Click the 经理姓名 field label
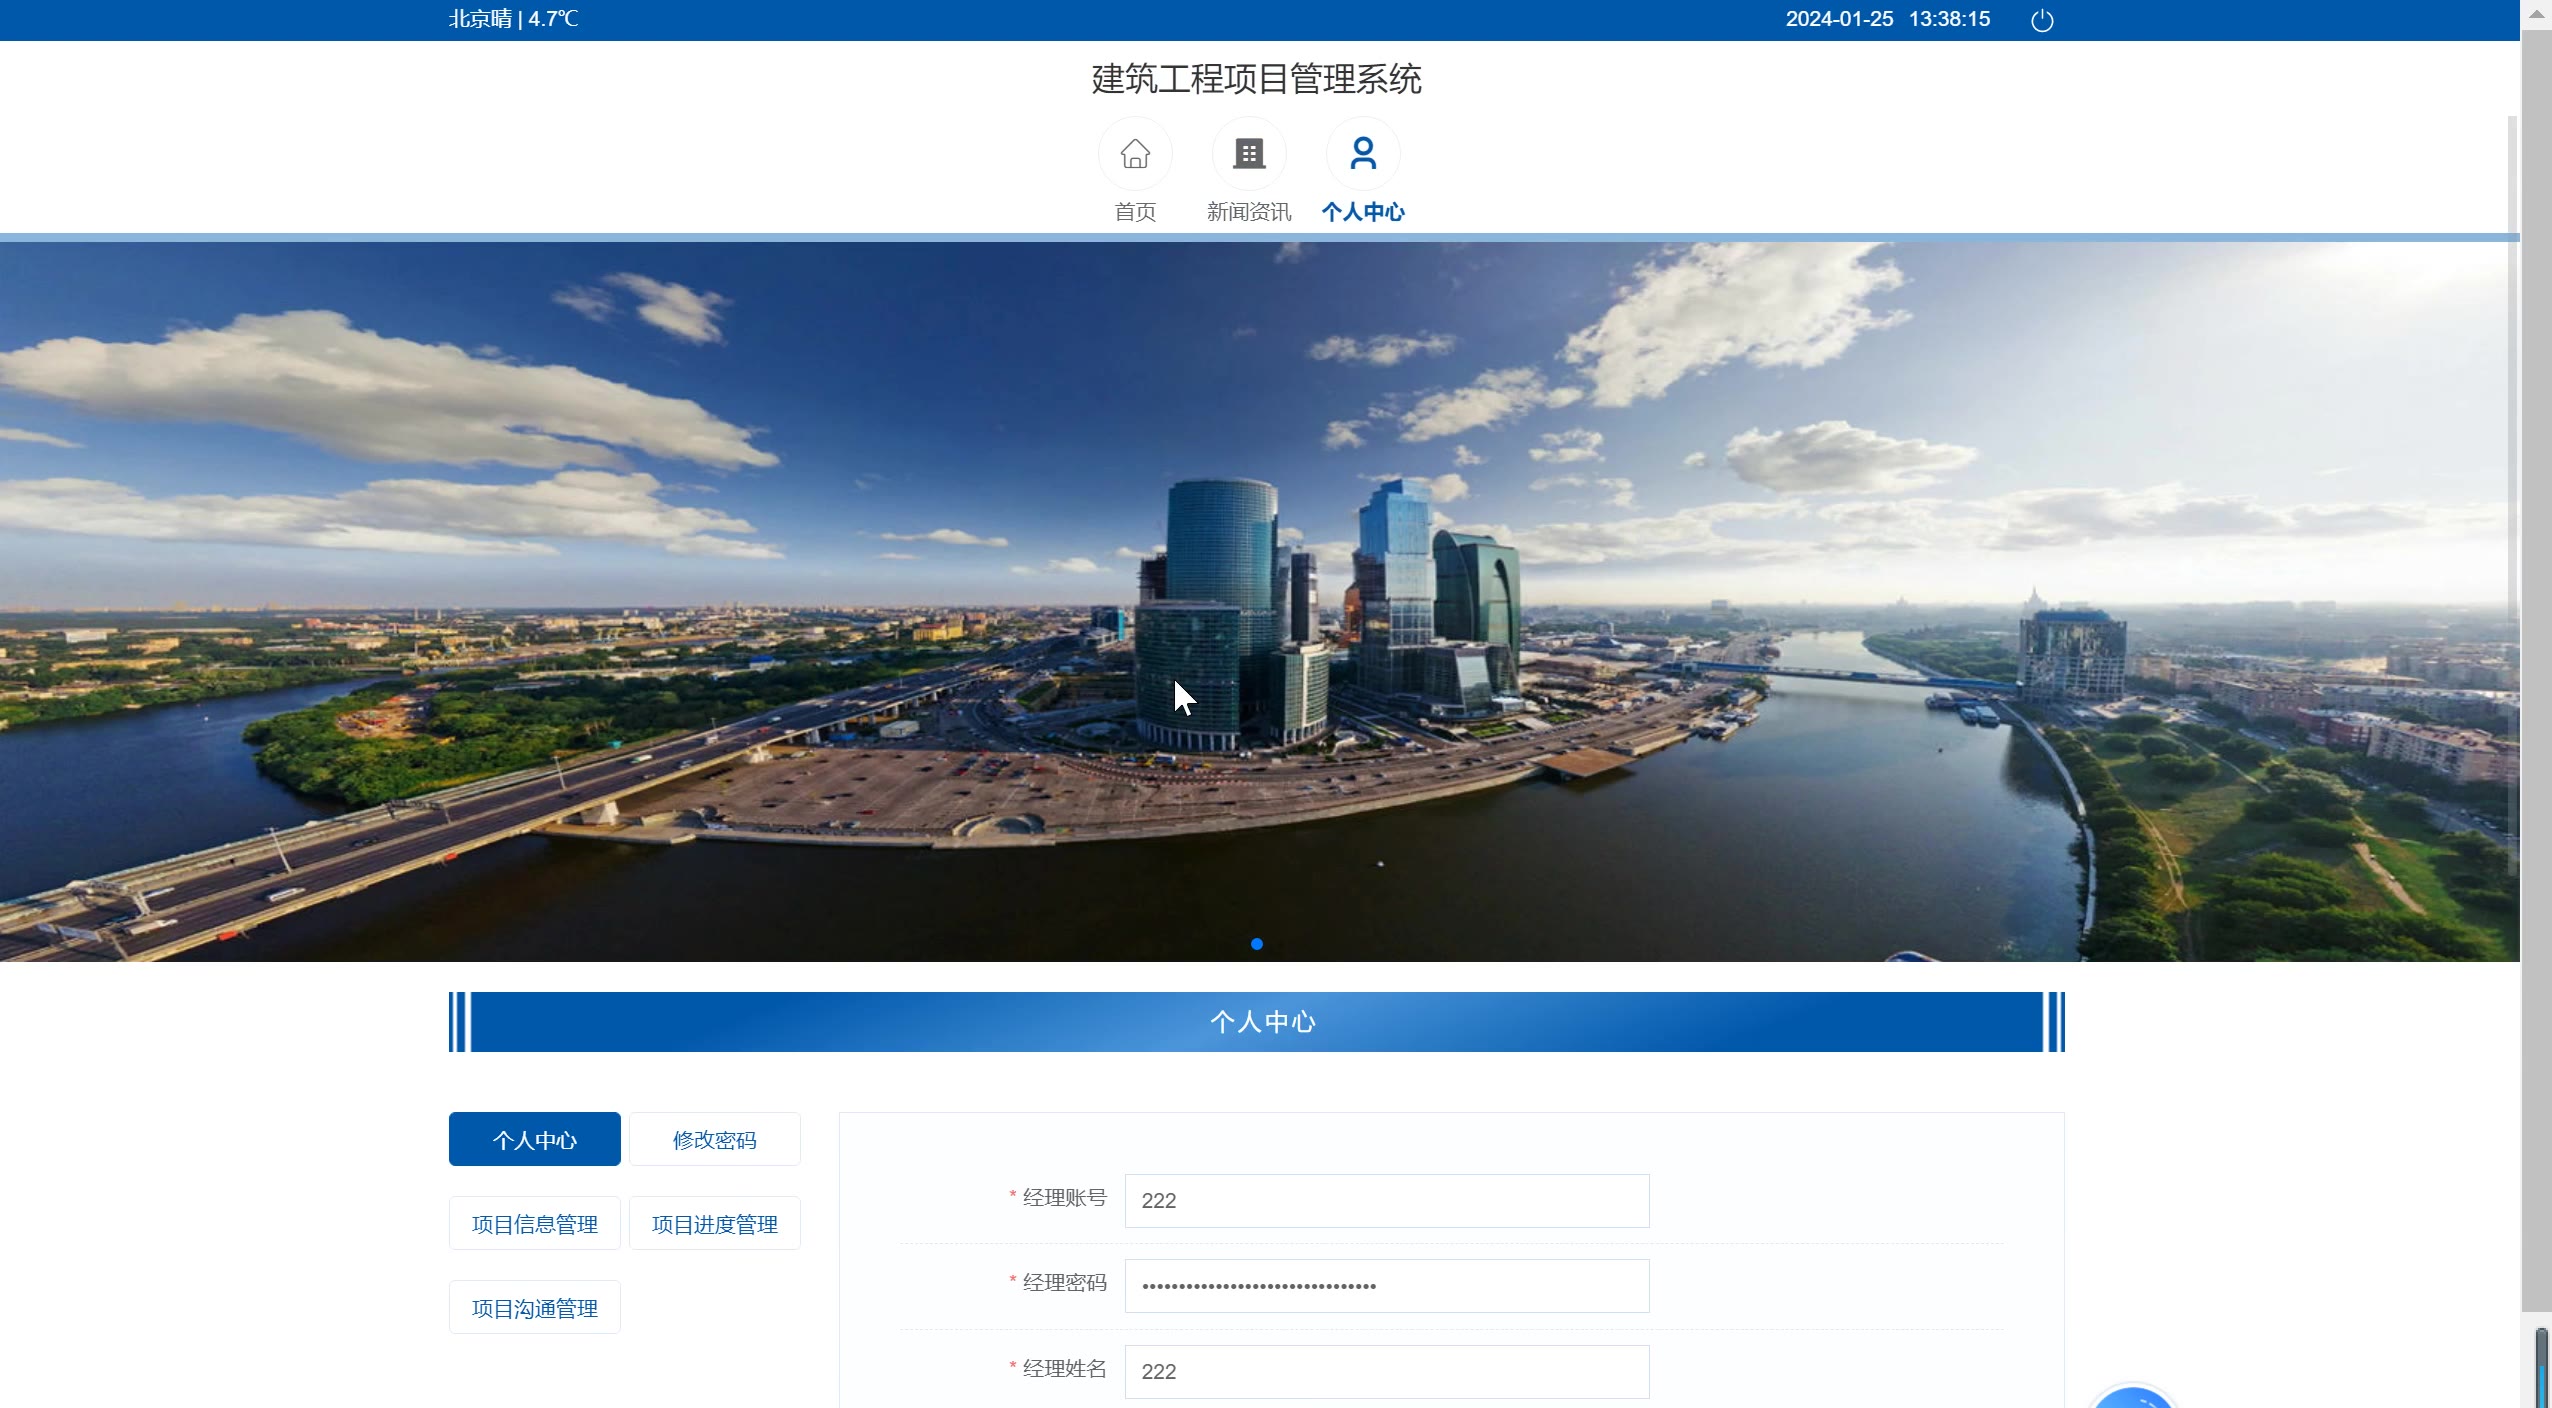The image size is (2552, 1408). (1064, 1369)
